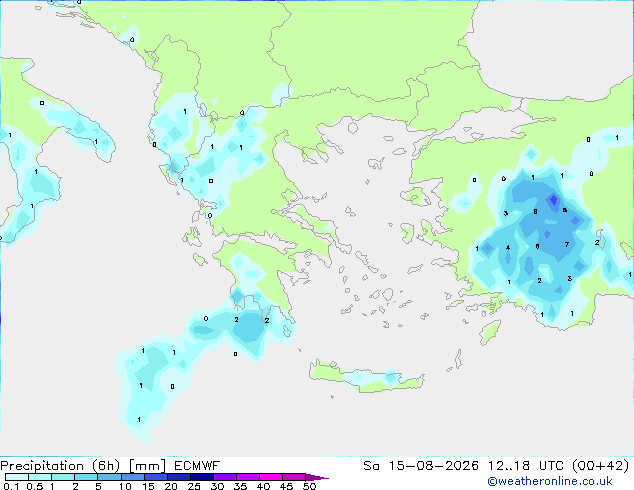The width and height of the screenshot is (634, 490).
Task: Click the 2–5 mm legend color box
Action: [x=86, y=477]
